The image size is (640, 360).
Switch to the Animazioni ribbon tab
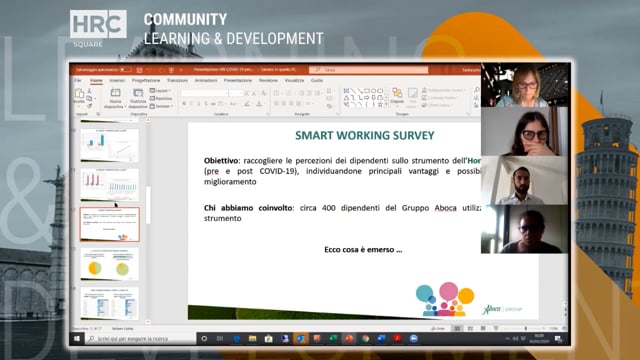click(206, 80)
